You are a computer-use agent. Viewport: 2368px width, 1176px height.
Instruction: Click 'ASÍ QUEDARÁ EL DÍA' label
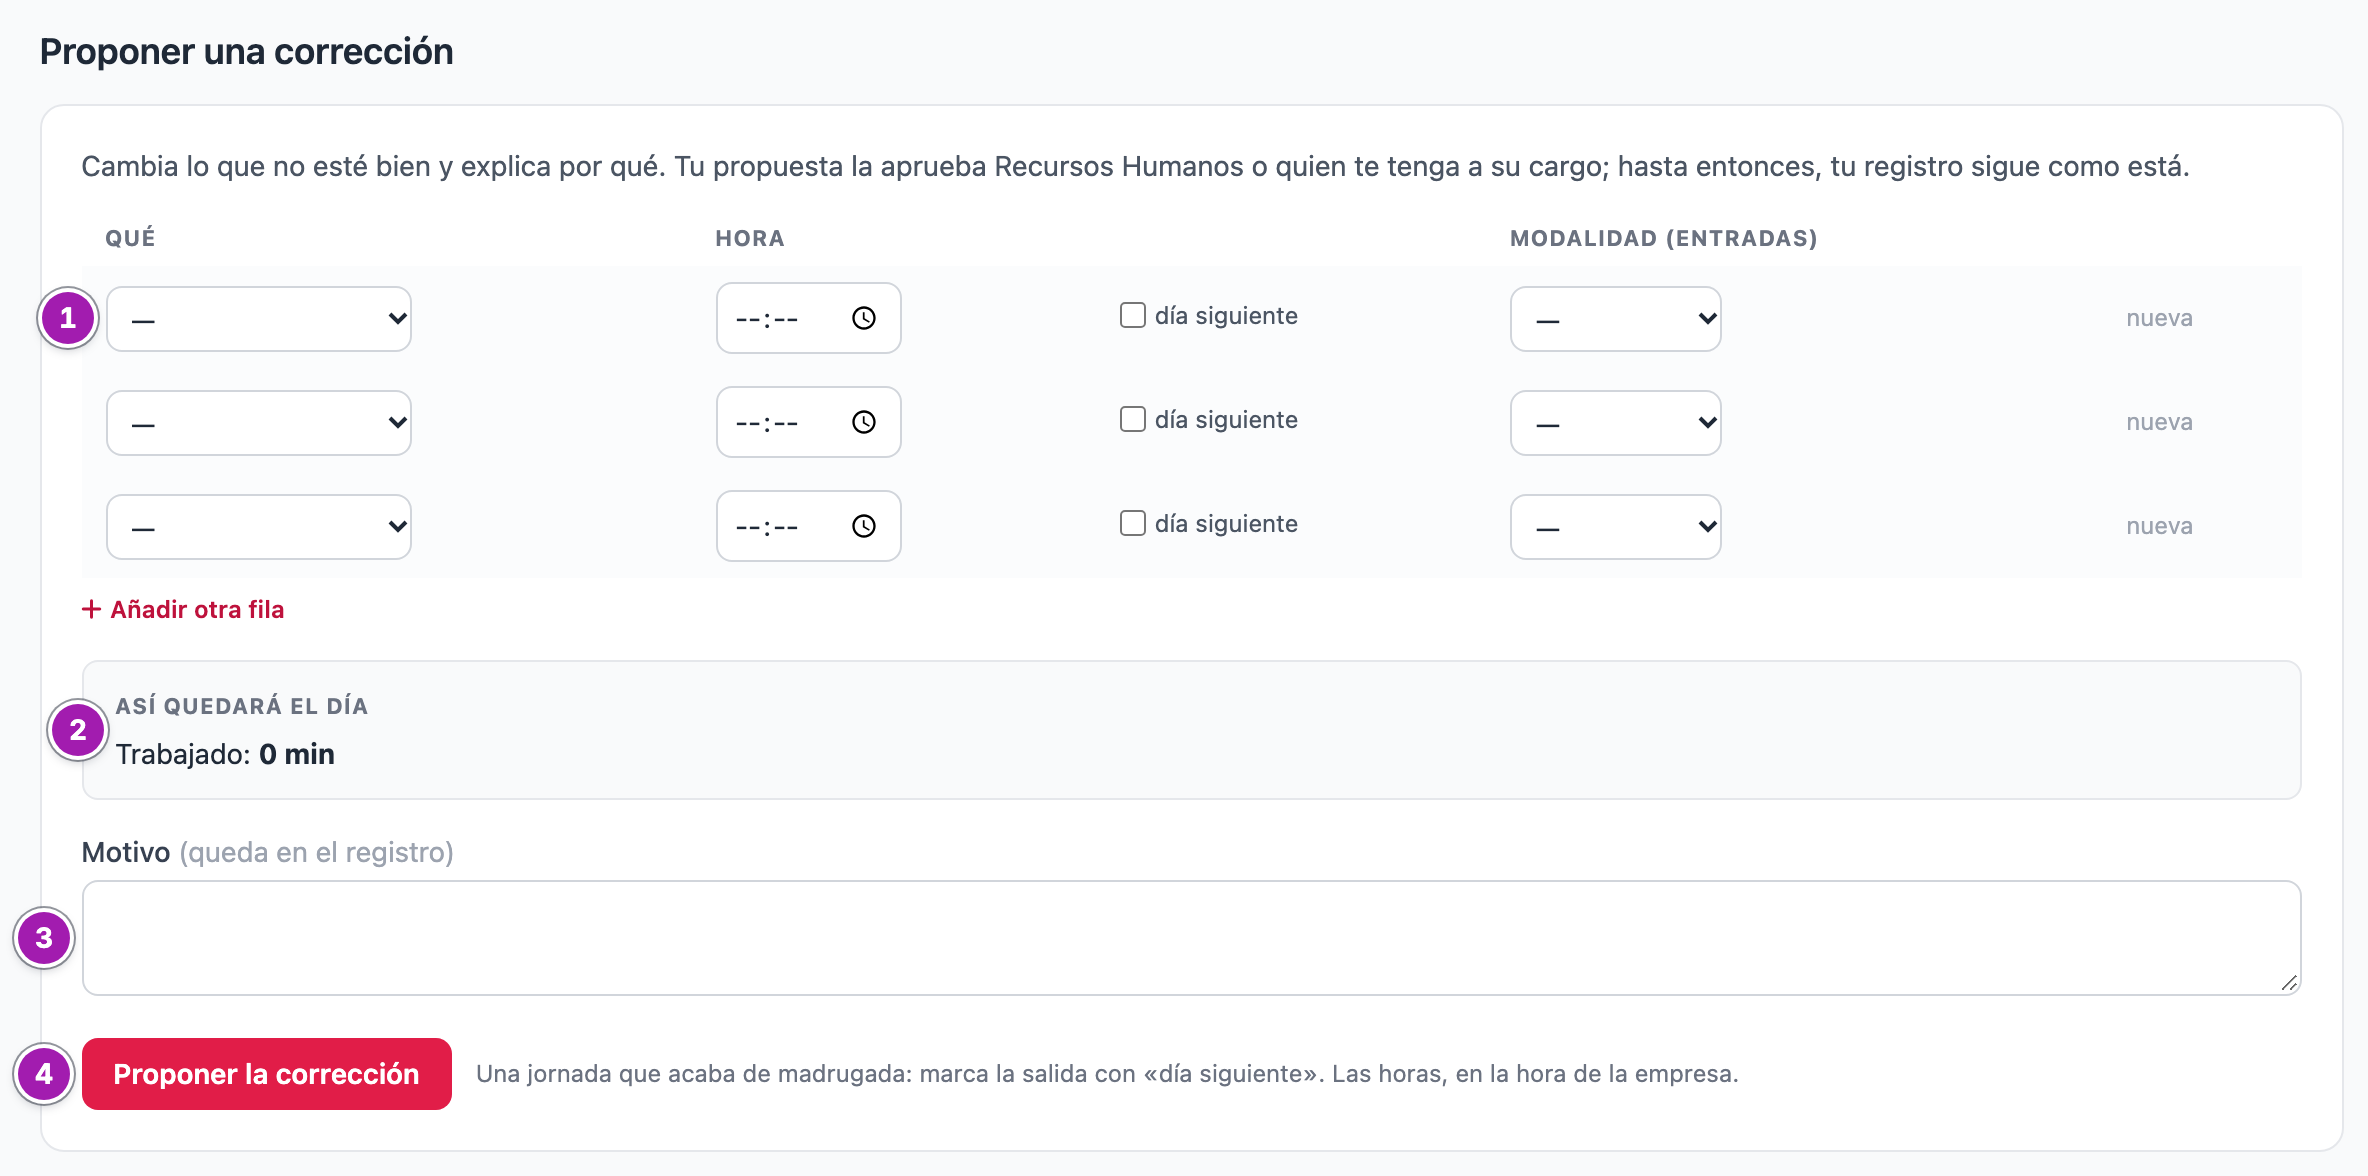tap(242, 706)
